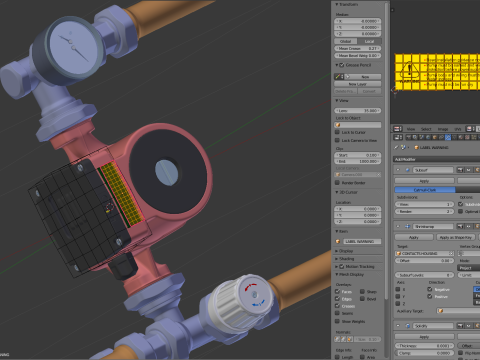
Task: Open the Properties editor-type icon menu
Action: [x=398, y=137]
